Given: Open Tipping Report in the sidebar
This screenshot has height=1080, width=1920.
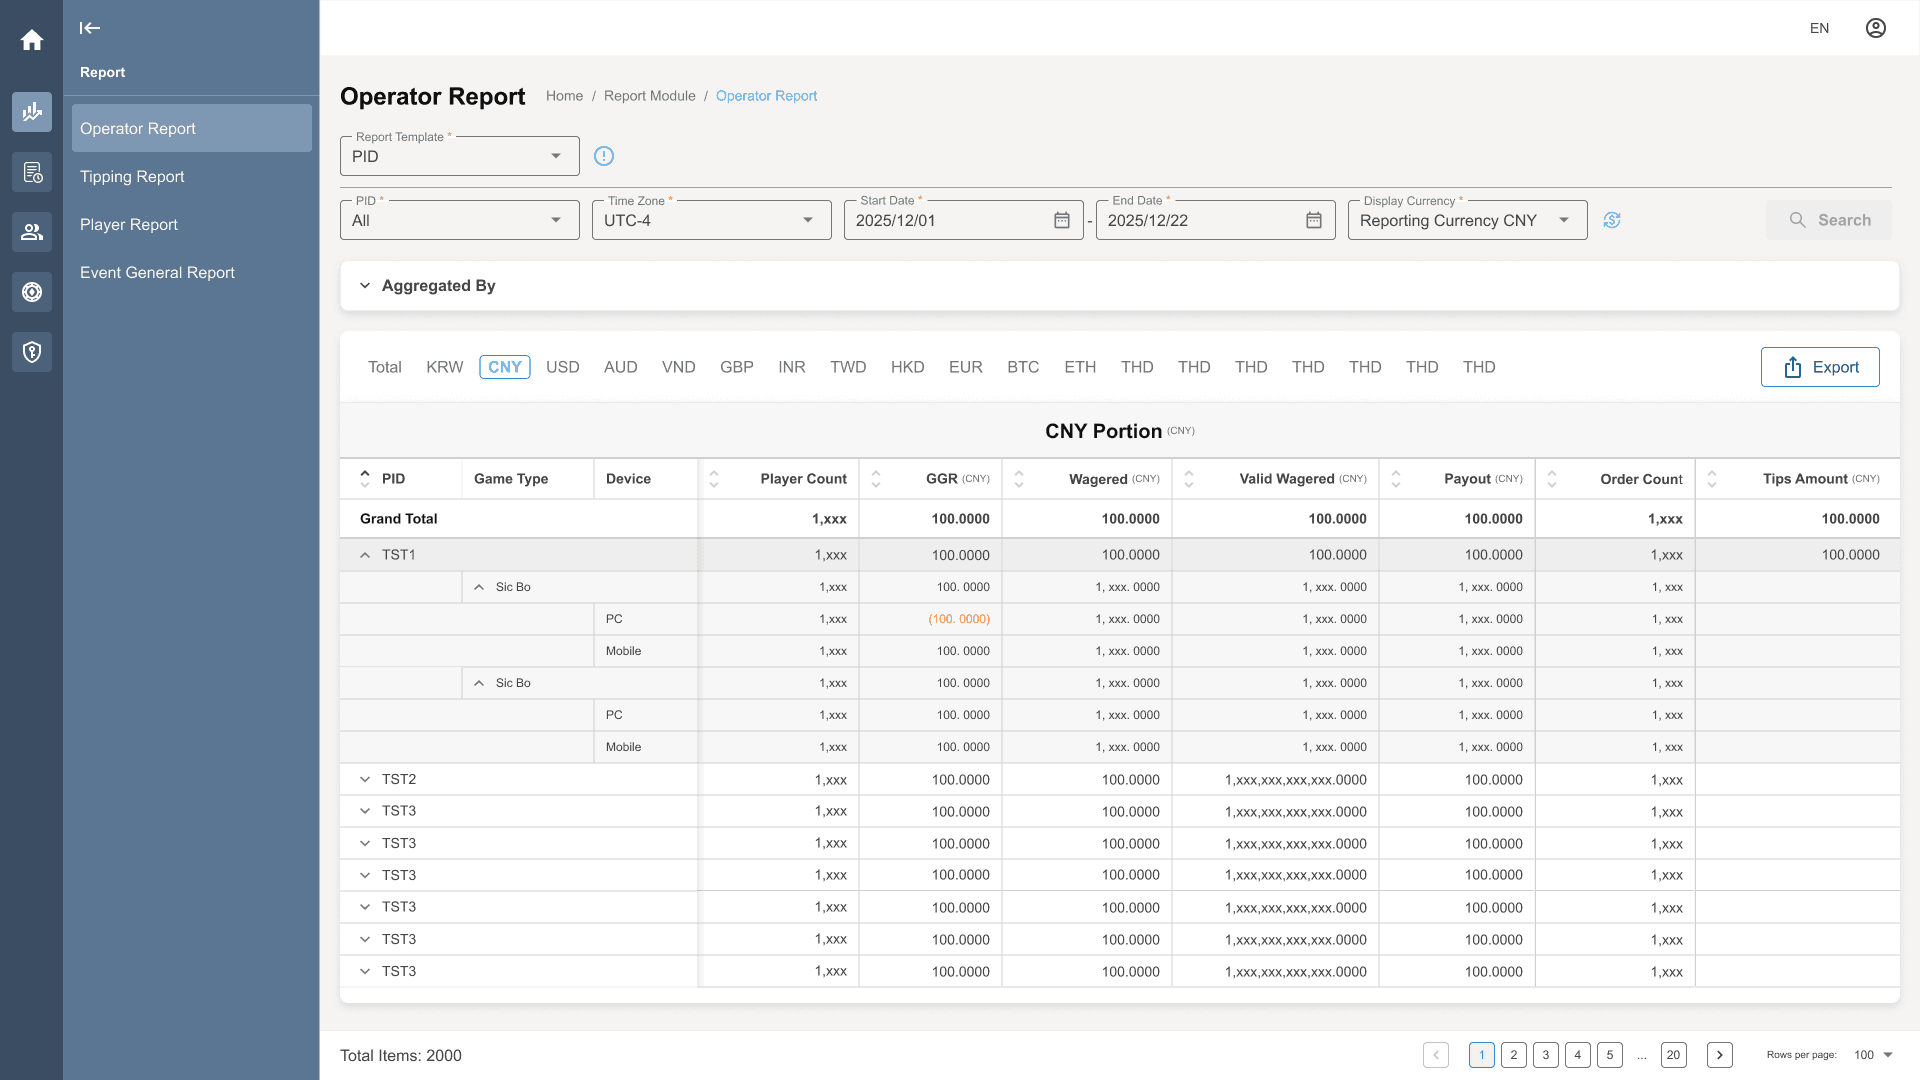Looking at the screenshot, I should (192, 176).
